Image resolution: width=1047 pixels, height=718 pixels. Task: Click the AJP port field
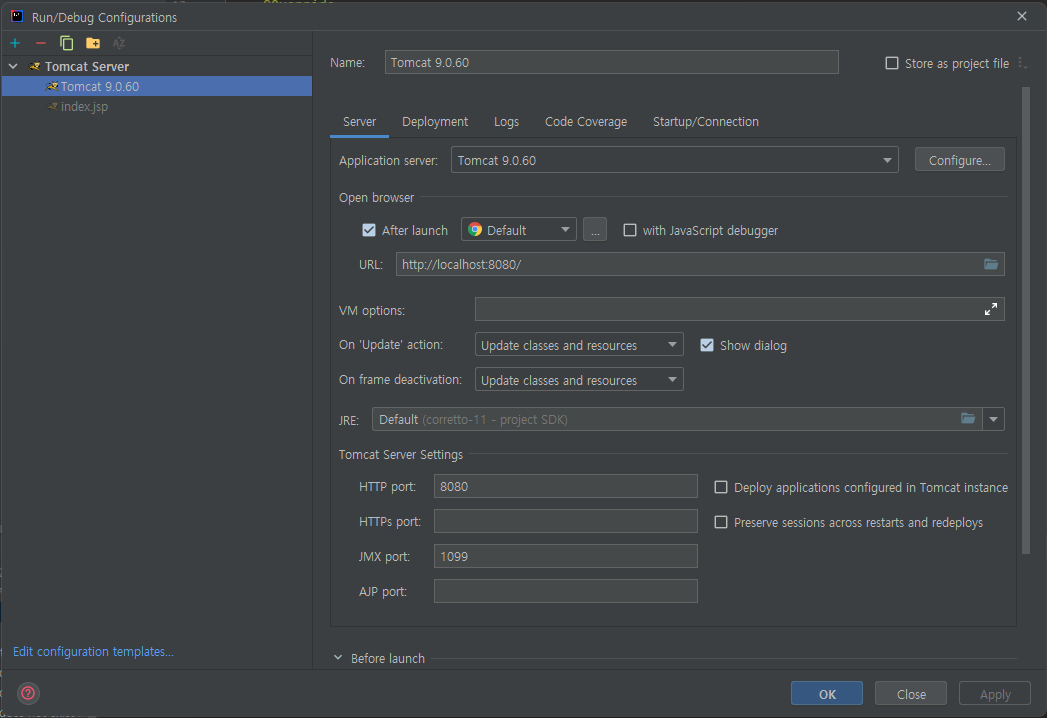[566, 590]
